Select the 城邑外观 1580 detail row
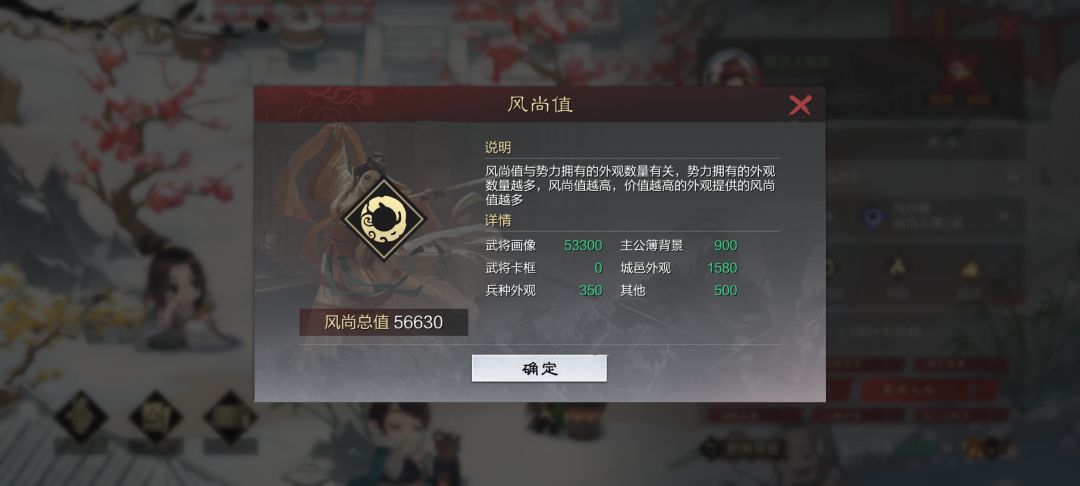Viewport: 1080px width, 486px height. coord(678,268)
